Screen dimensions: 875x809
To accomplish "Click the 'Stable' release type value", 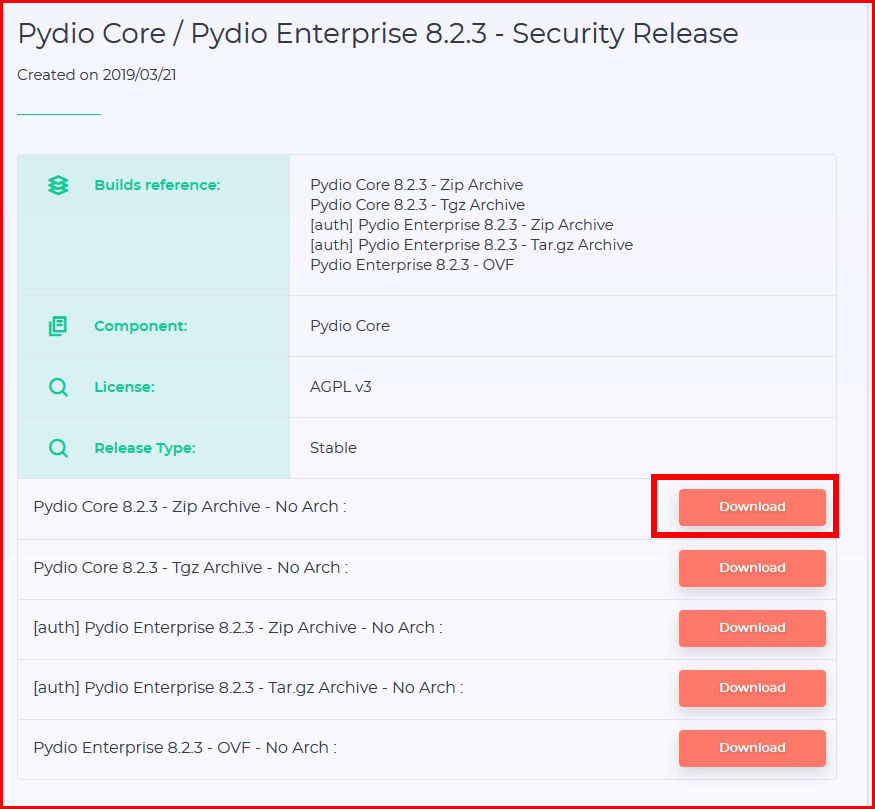I will (x=333, y=448).
